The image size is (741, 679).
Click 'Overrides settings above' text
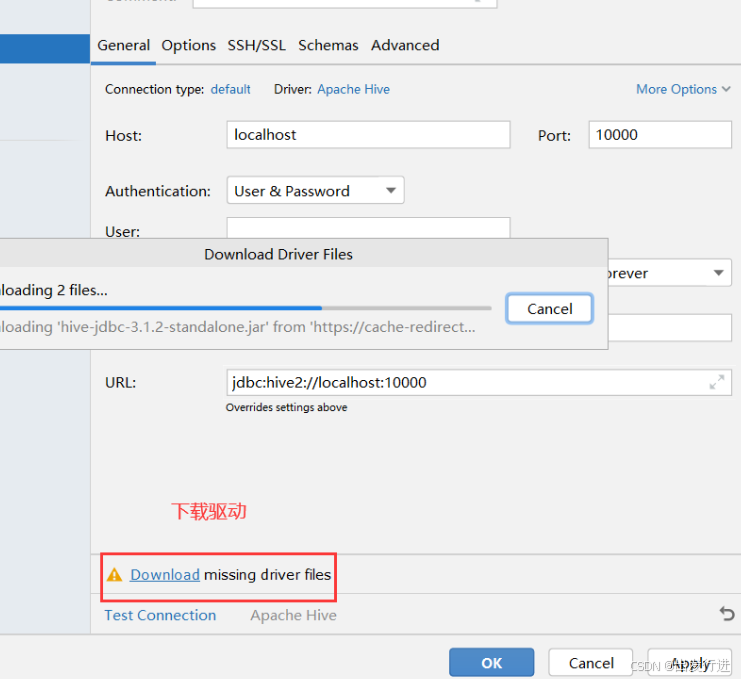286,407
